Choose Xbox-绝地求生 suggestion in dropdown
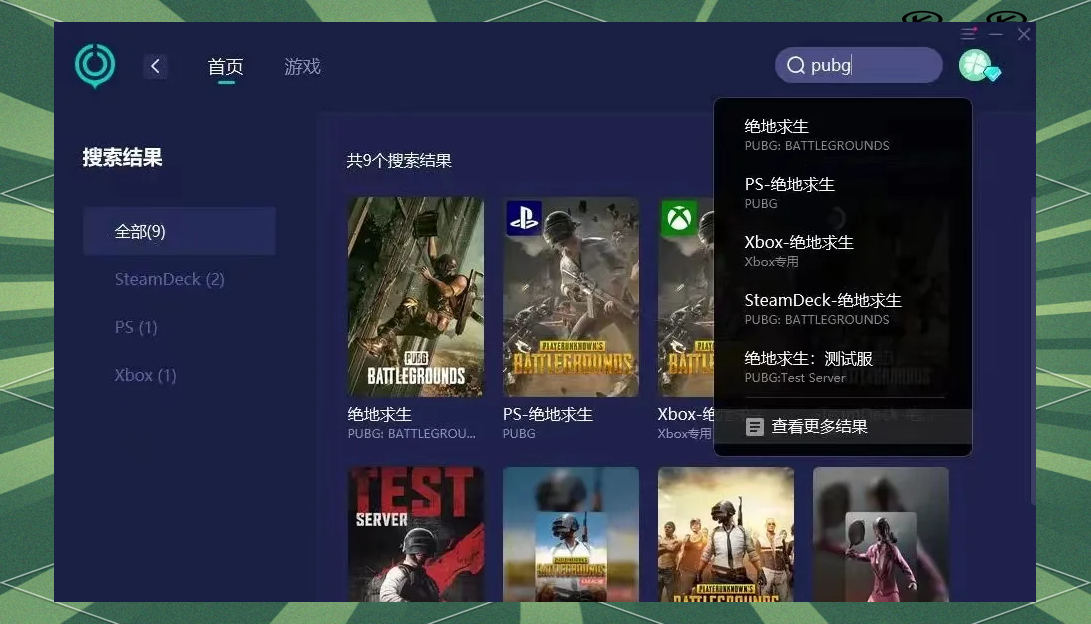 click(843, 250)
